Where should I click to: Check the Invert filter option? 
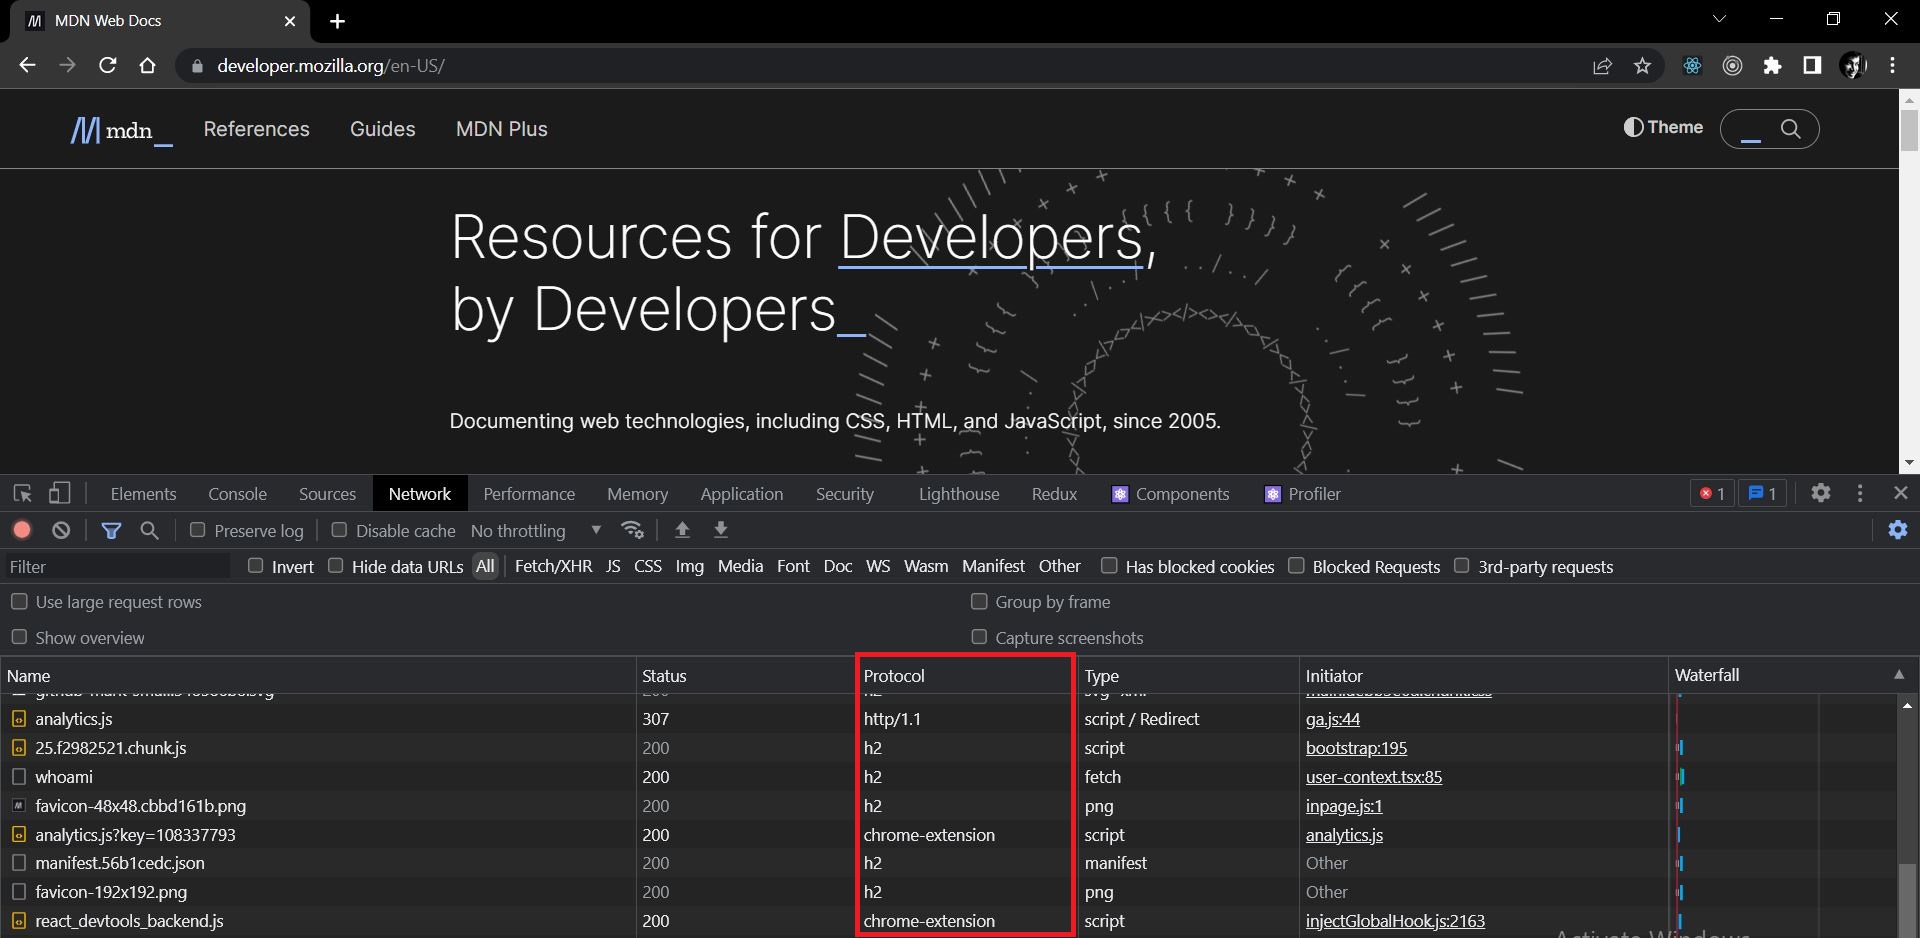coord(255,566)
